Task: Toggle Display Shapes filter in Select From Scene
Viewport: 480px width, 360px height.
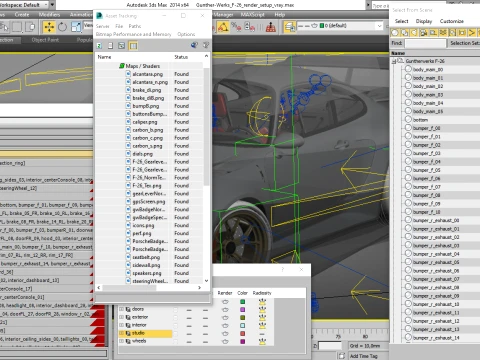Action: pyautogui.click(x=404, y=33)
